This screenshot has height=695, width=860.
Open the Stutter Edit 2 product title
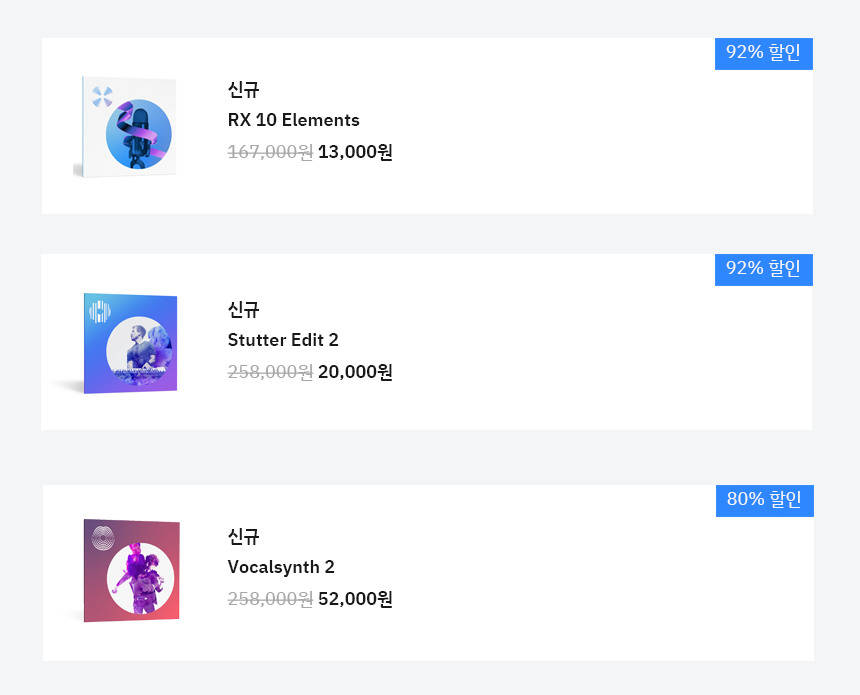tap(283, 340)
